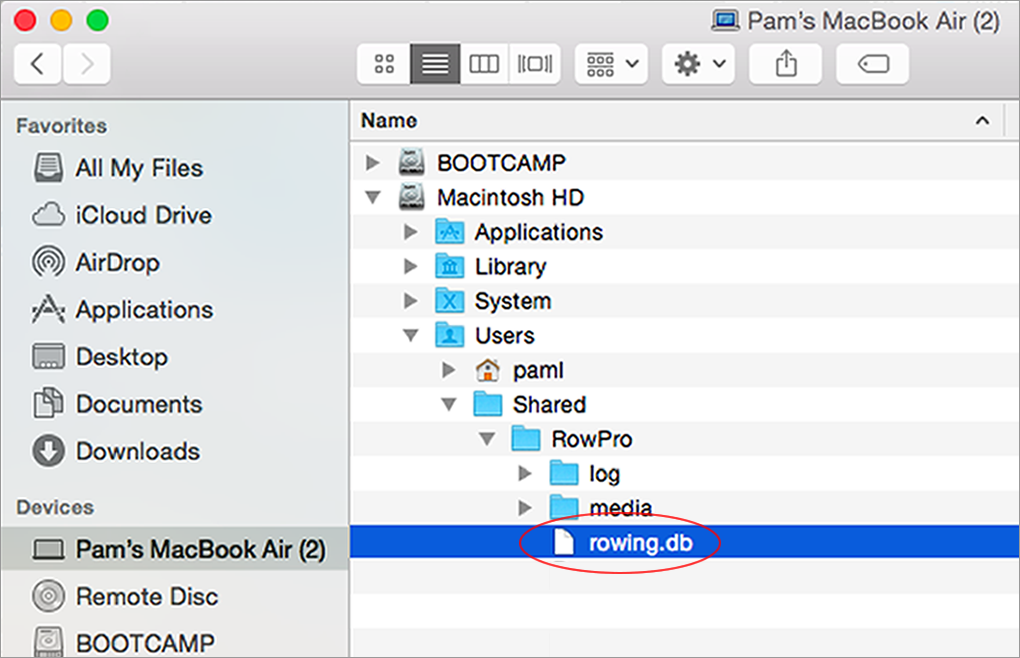The height and width of the screenshot is (658, 1020).
Task: Collapse the RowPro folder triangle
Action: click(x=487, y=439)
